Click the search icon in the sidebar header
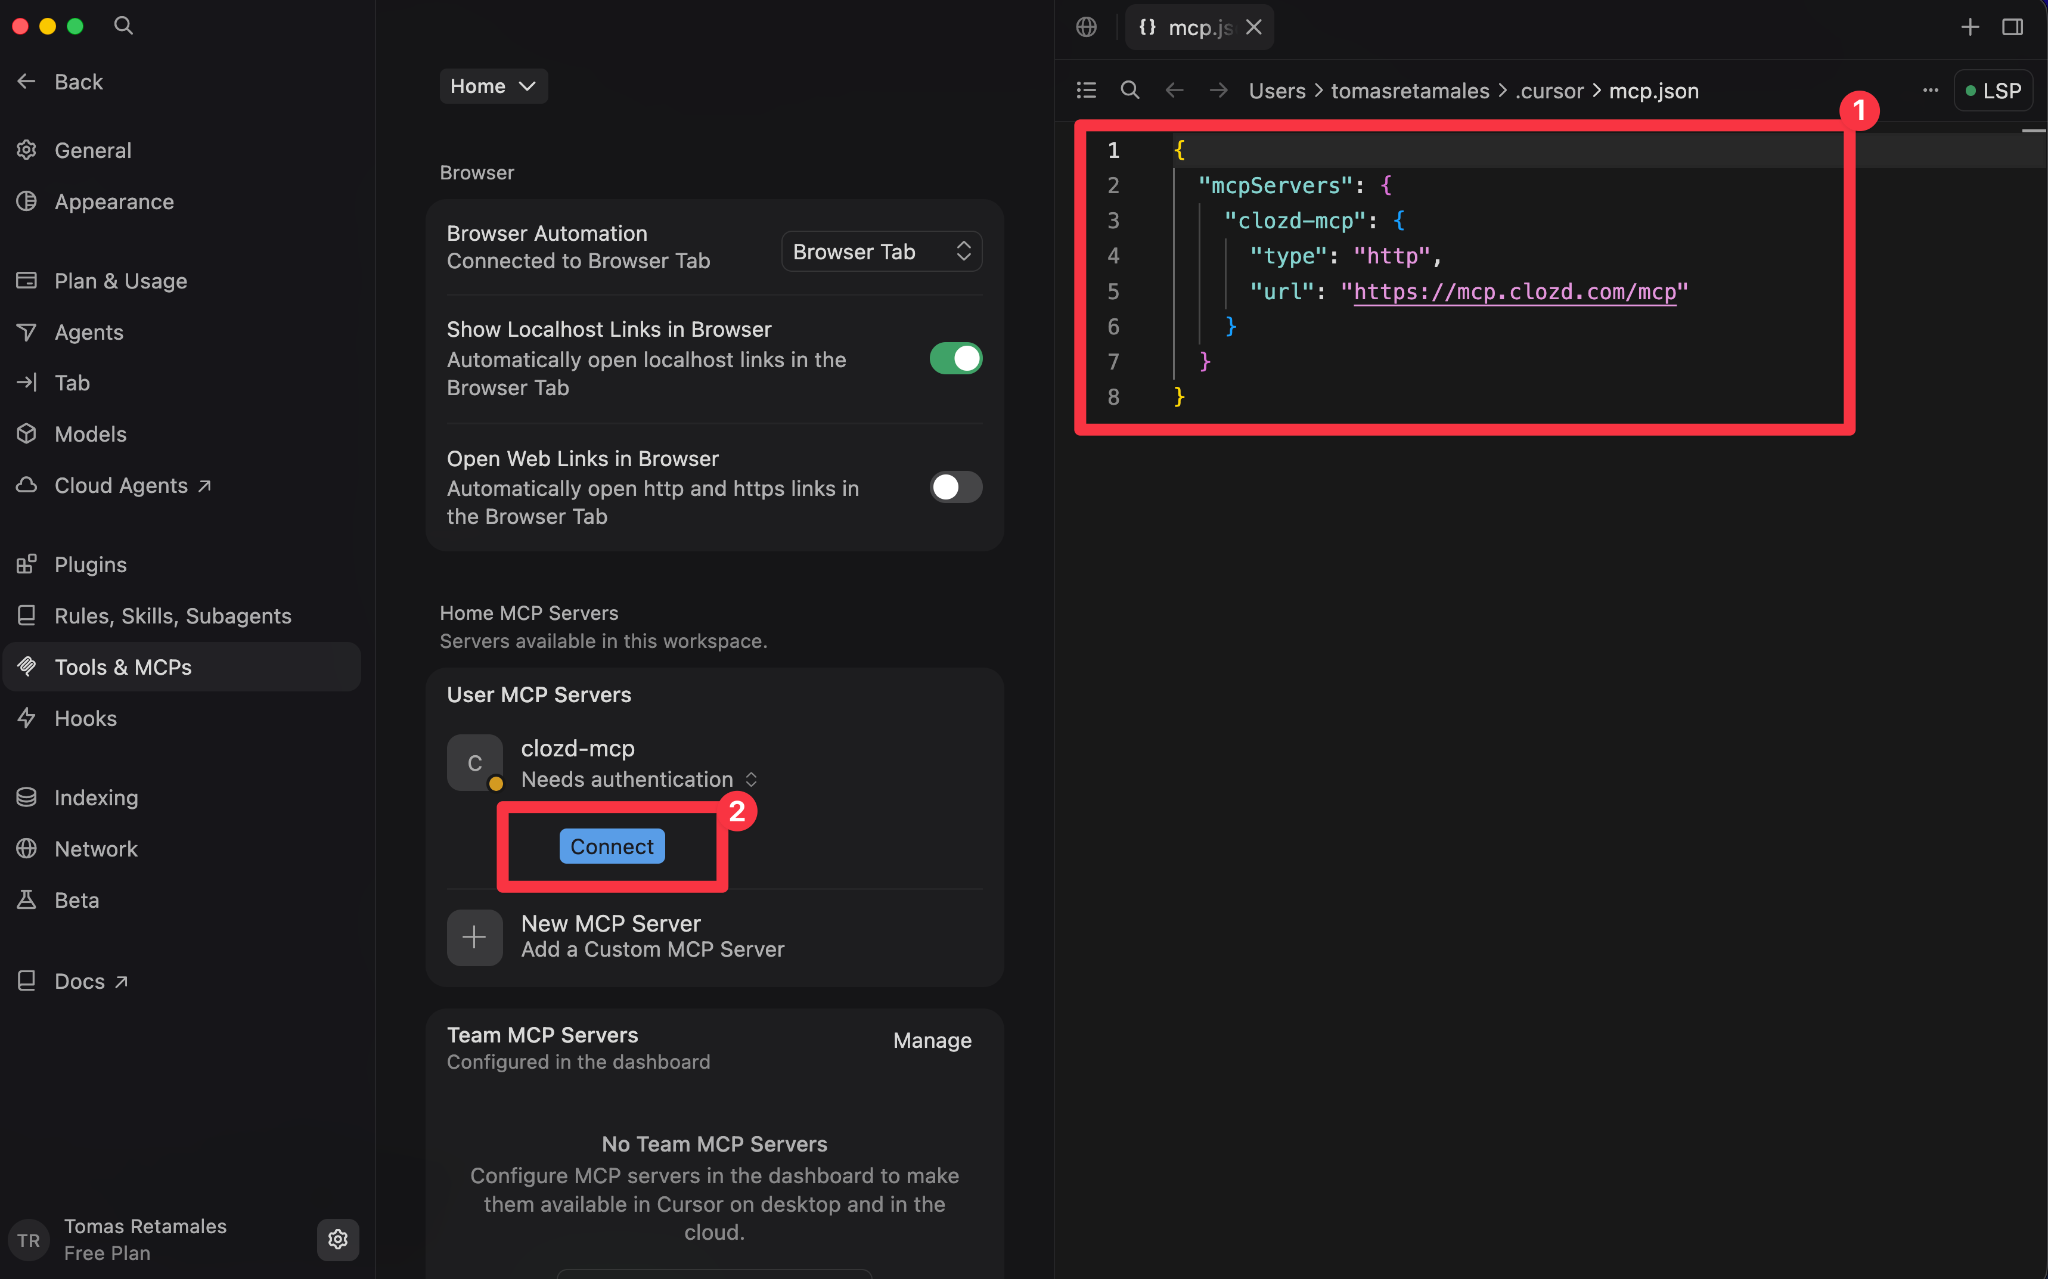Screen dimensions: 2048x1279 123,26
